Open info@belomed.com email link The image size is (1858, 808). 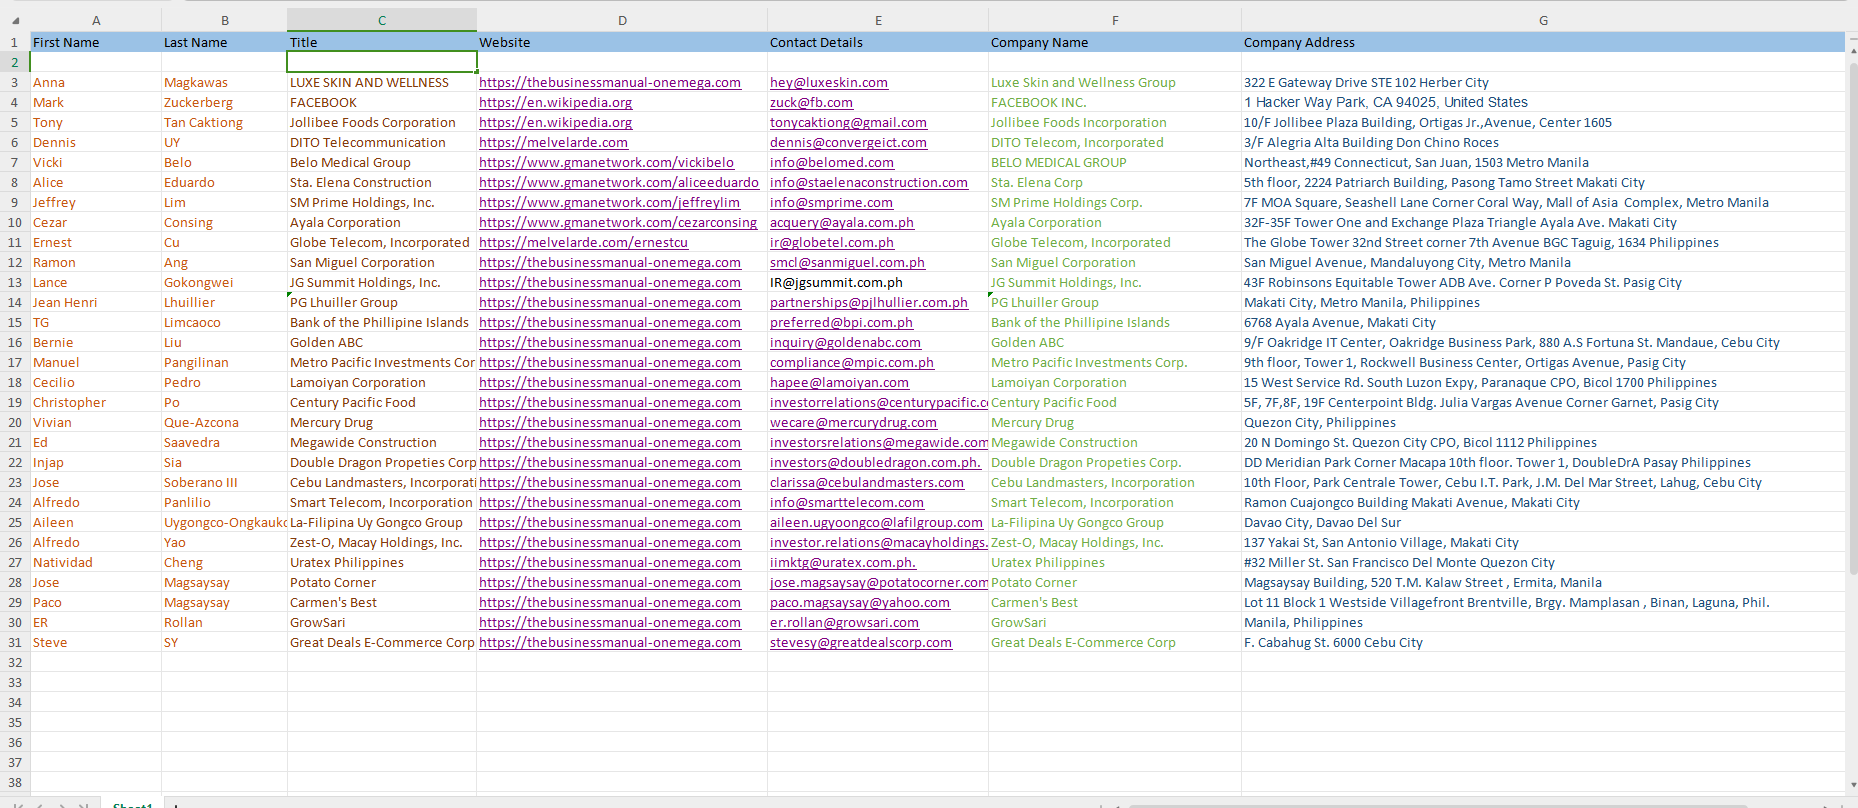click(x=832, y=162)
